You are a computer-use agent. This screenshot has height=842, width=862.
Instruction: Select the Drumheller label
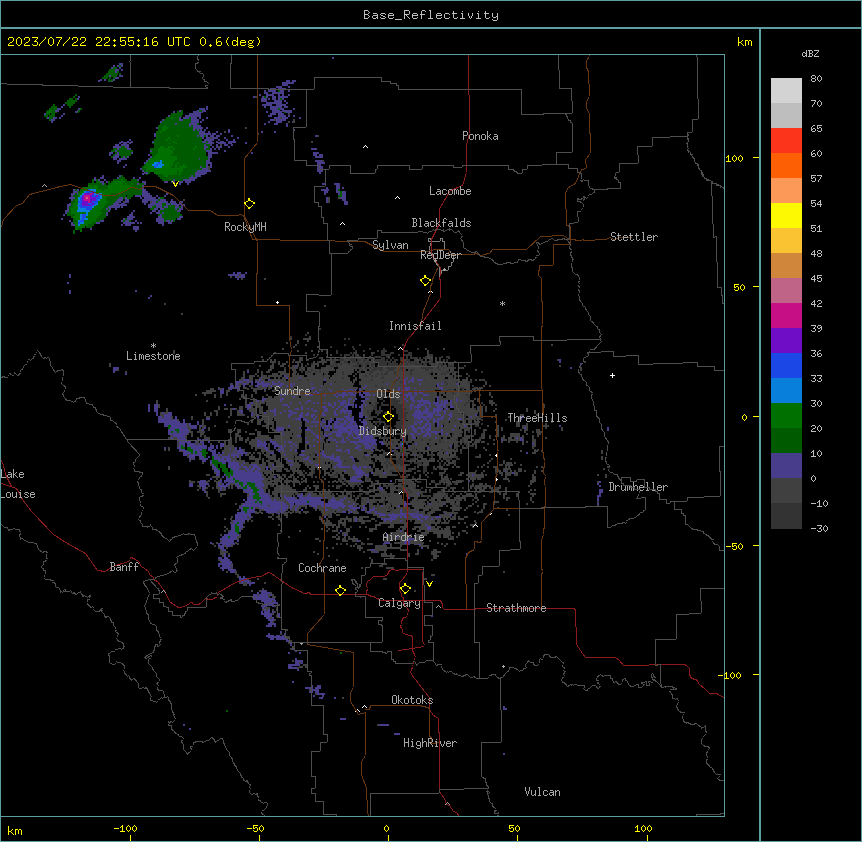(x=638, y=487)
